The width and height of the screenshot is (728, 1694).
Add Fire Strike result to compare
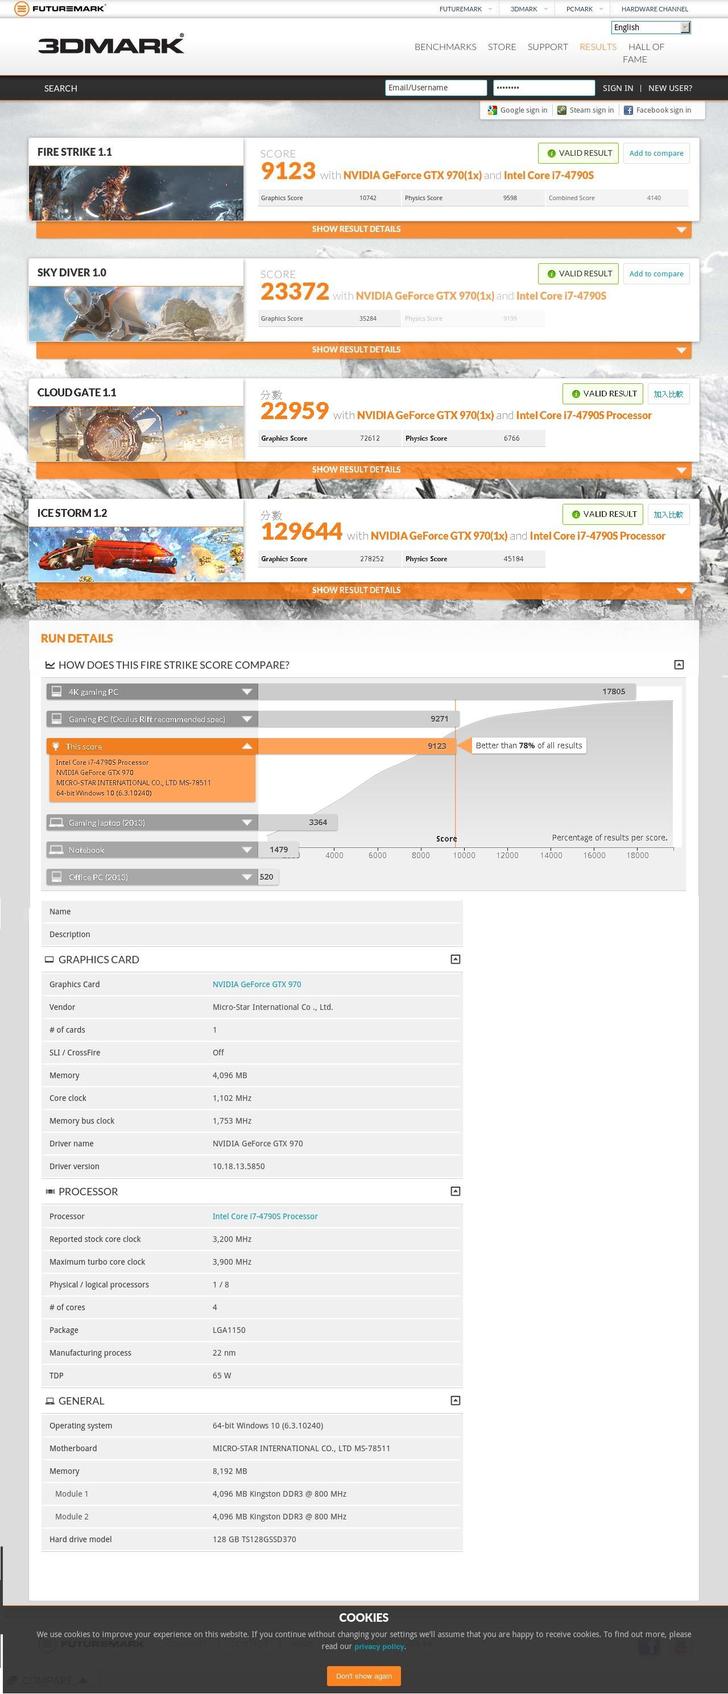tap(656, 153)
